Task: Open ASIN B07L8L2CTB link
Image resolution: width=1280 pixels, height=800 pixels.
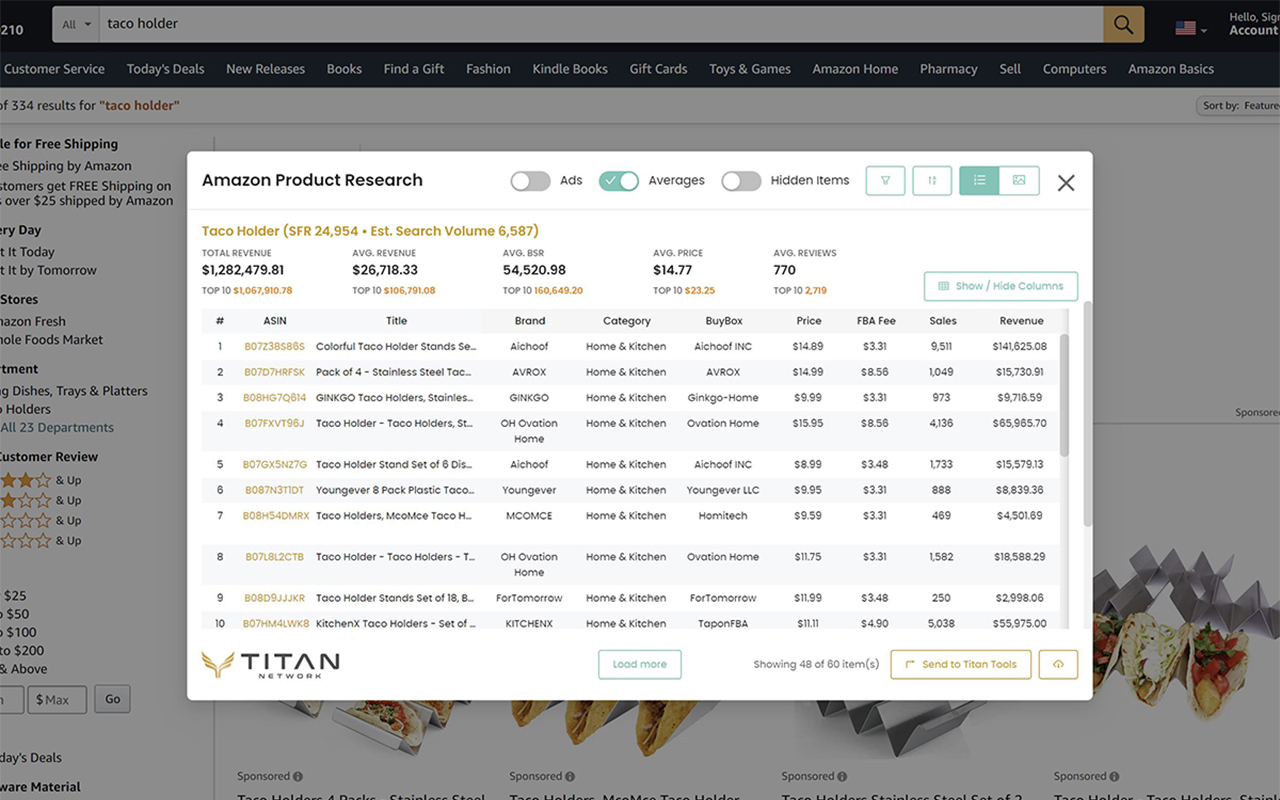Action: click(274, 557)
